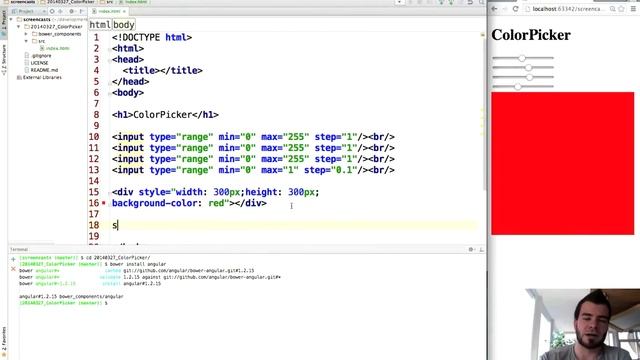Click the h1 ColorPicker code on line 8
Image resolution: width=640 pixels, height=360 pixels.
[x=165, y=115]
